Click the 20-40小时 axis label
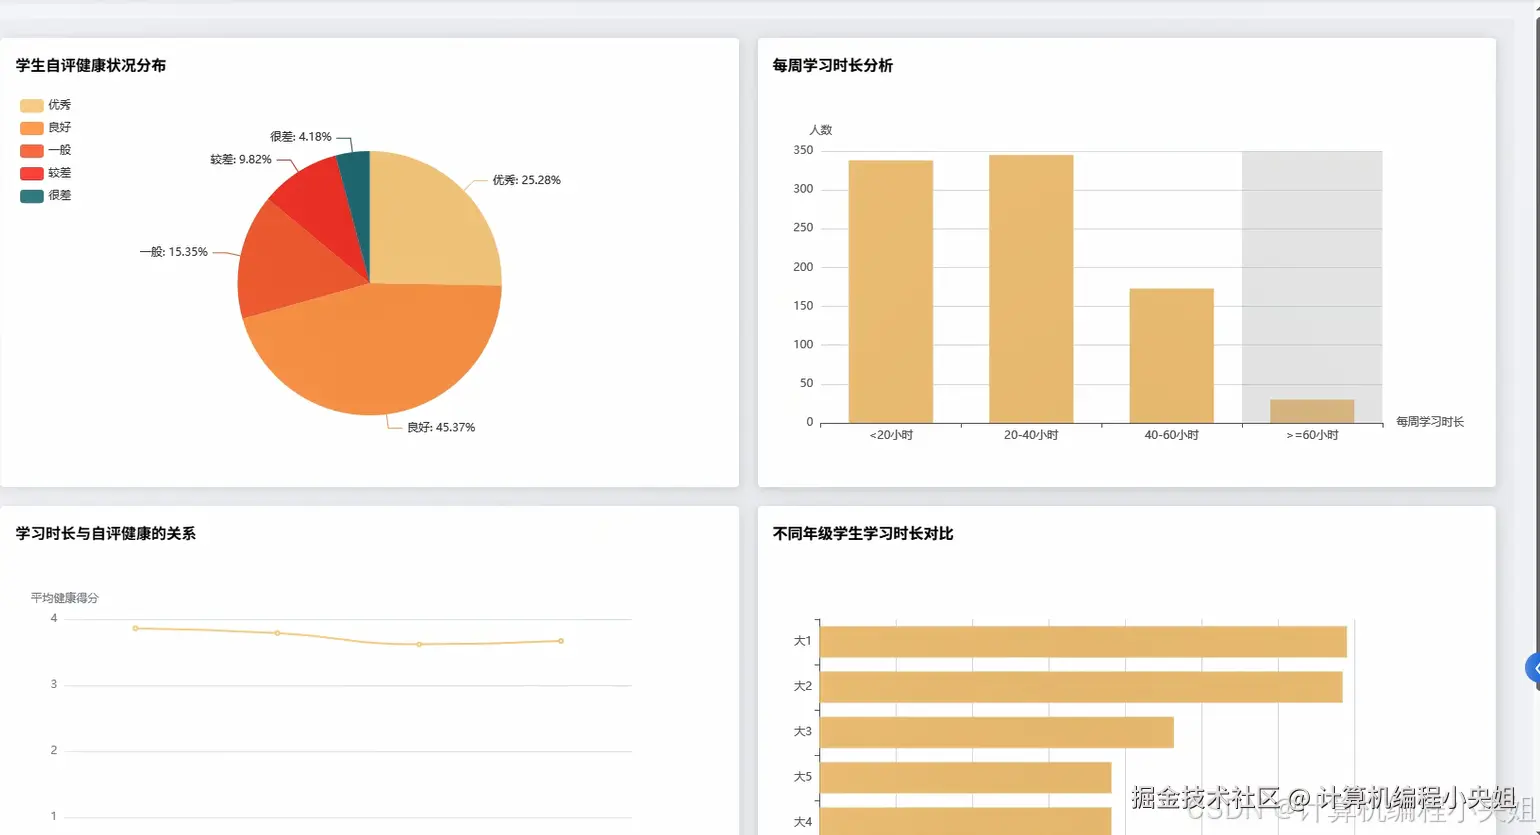This screenshot has width=1540, height=835. coord(1031,435)
